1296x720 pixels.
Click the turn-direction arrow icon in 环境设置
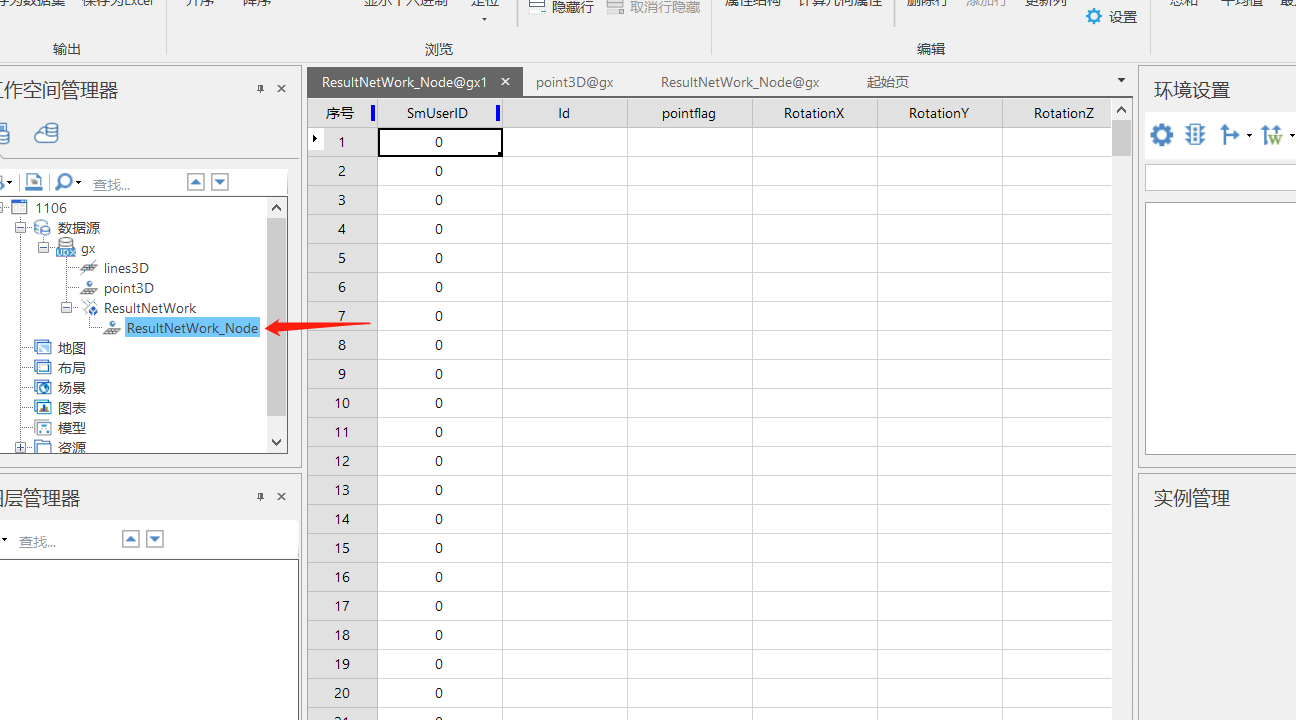pyautogui.click(x=1229, y=135)
